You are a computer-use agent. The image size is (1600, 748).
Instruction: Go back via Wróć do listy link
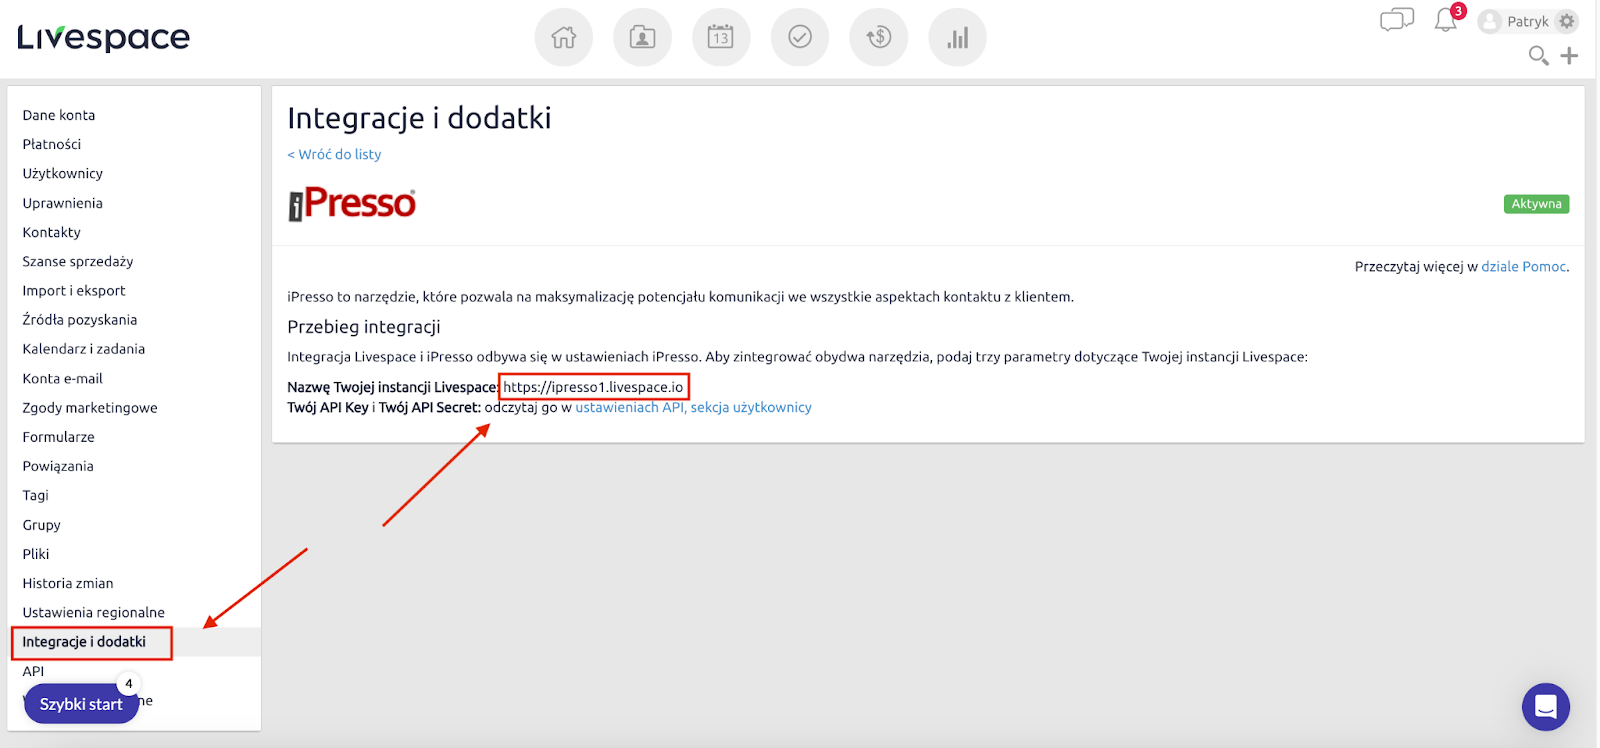click(334, 154)
